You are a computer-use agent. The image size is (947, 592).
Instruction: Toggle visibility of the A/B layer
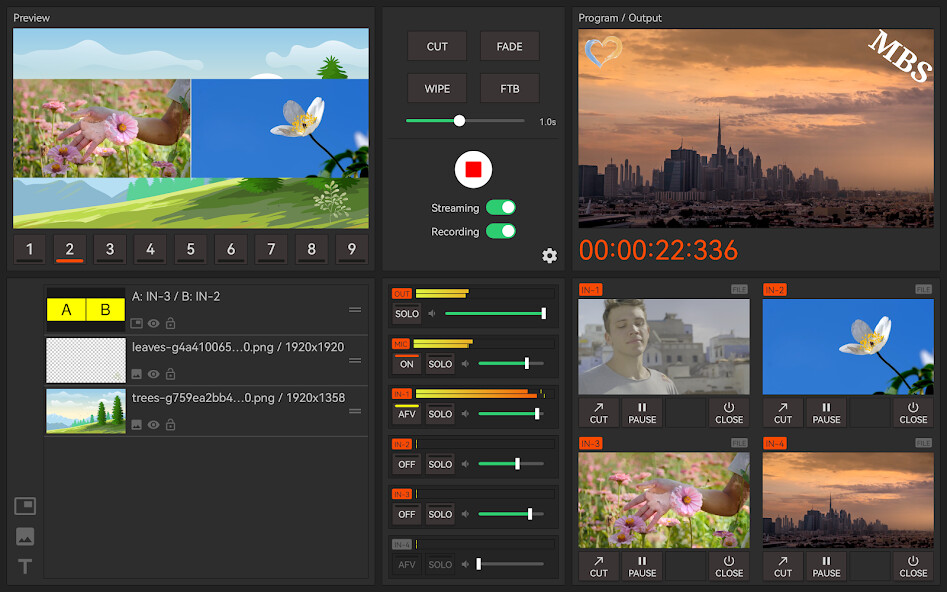point(153,324)
